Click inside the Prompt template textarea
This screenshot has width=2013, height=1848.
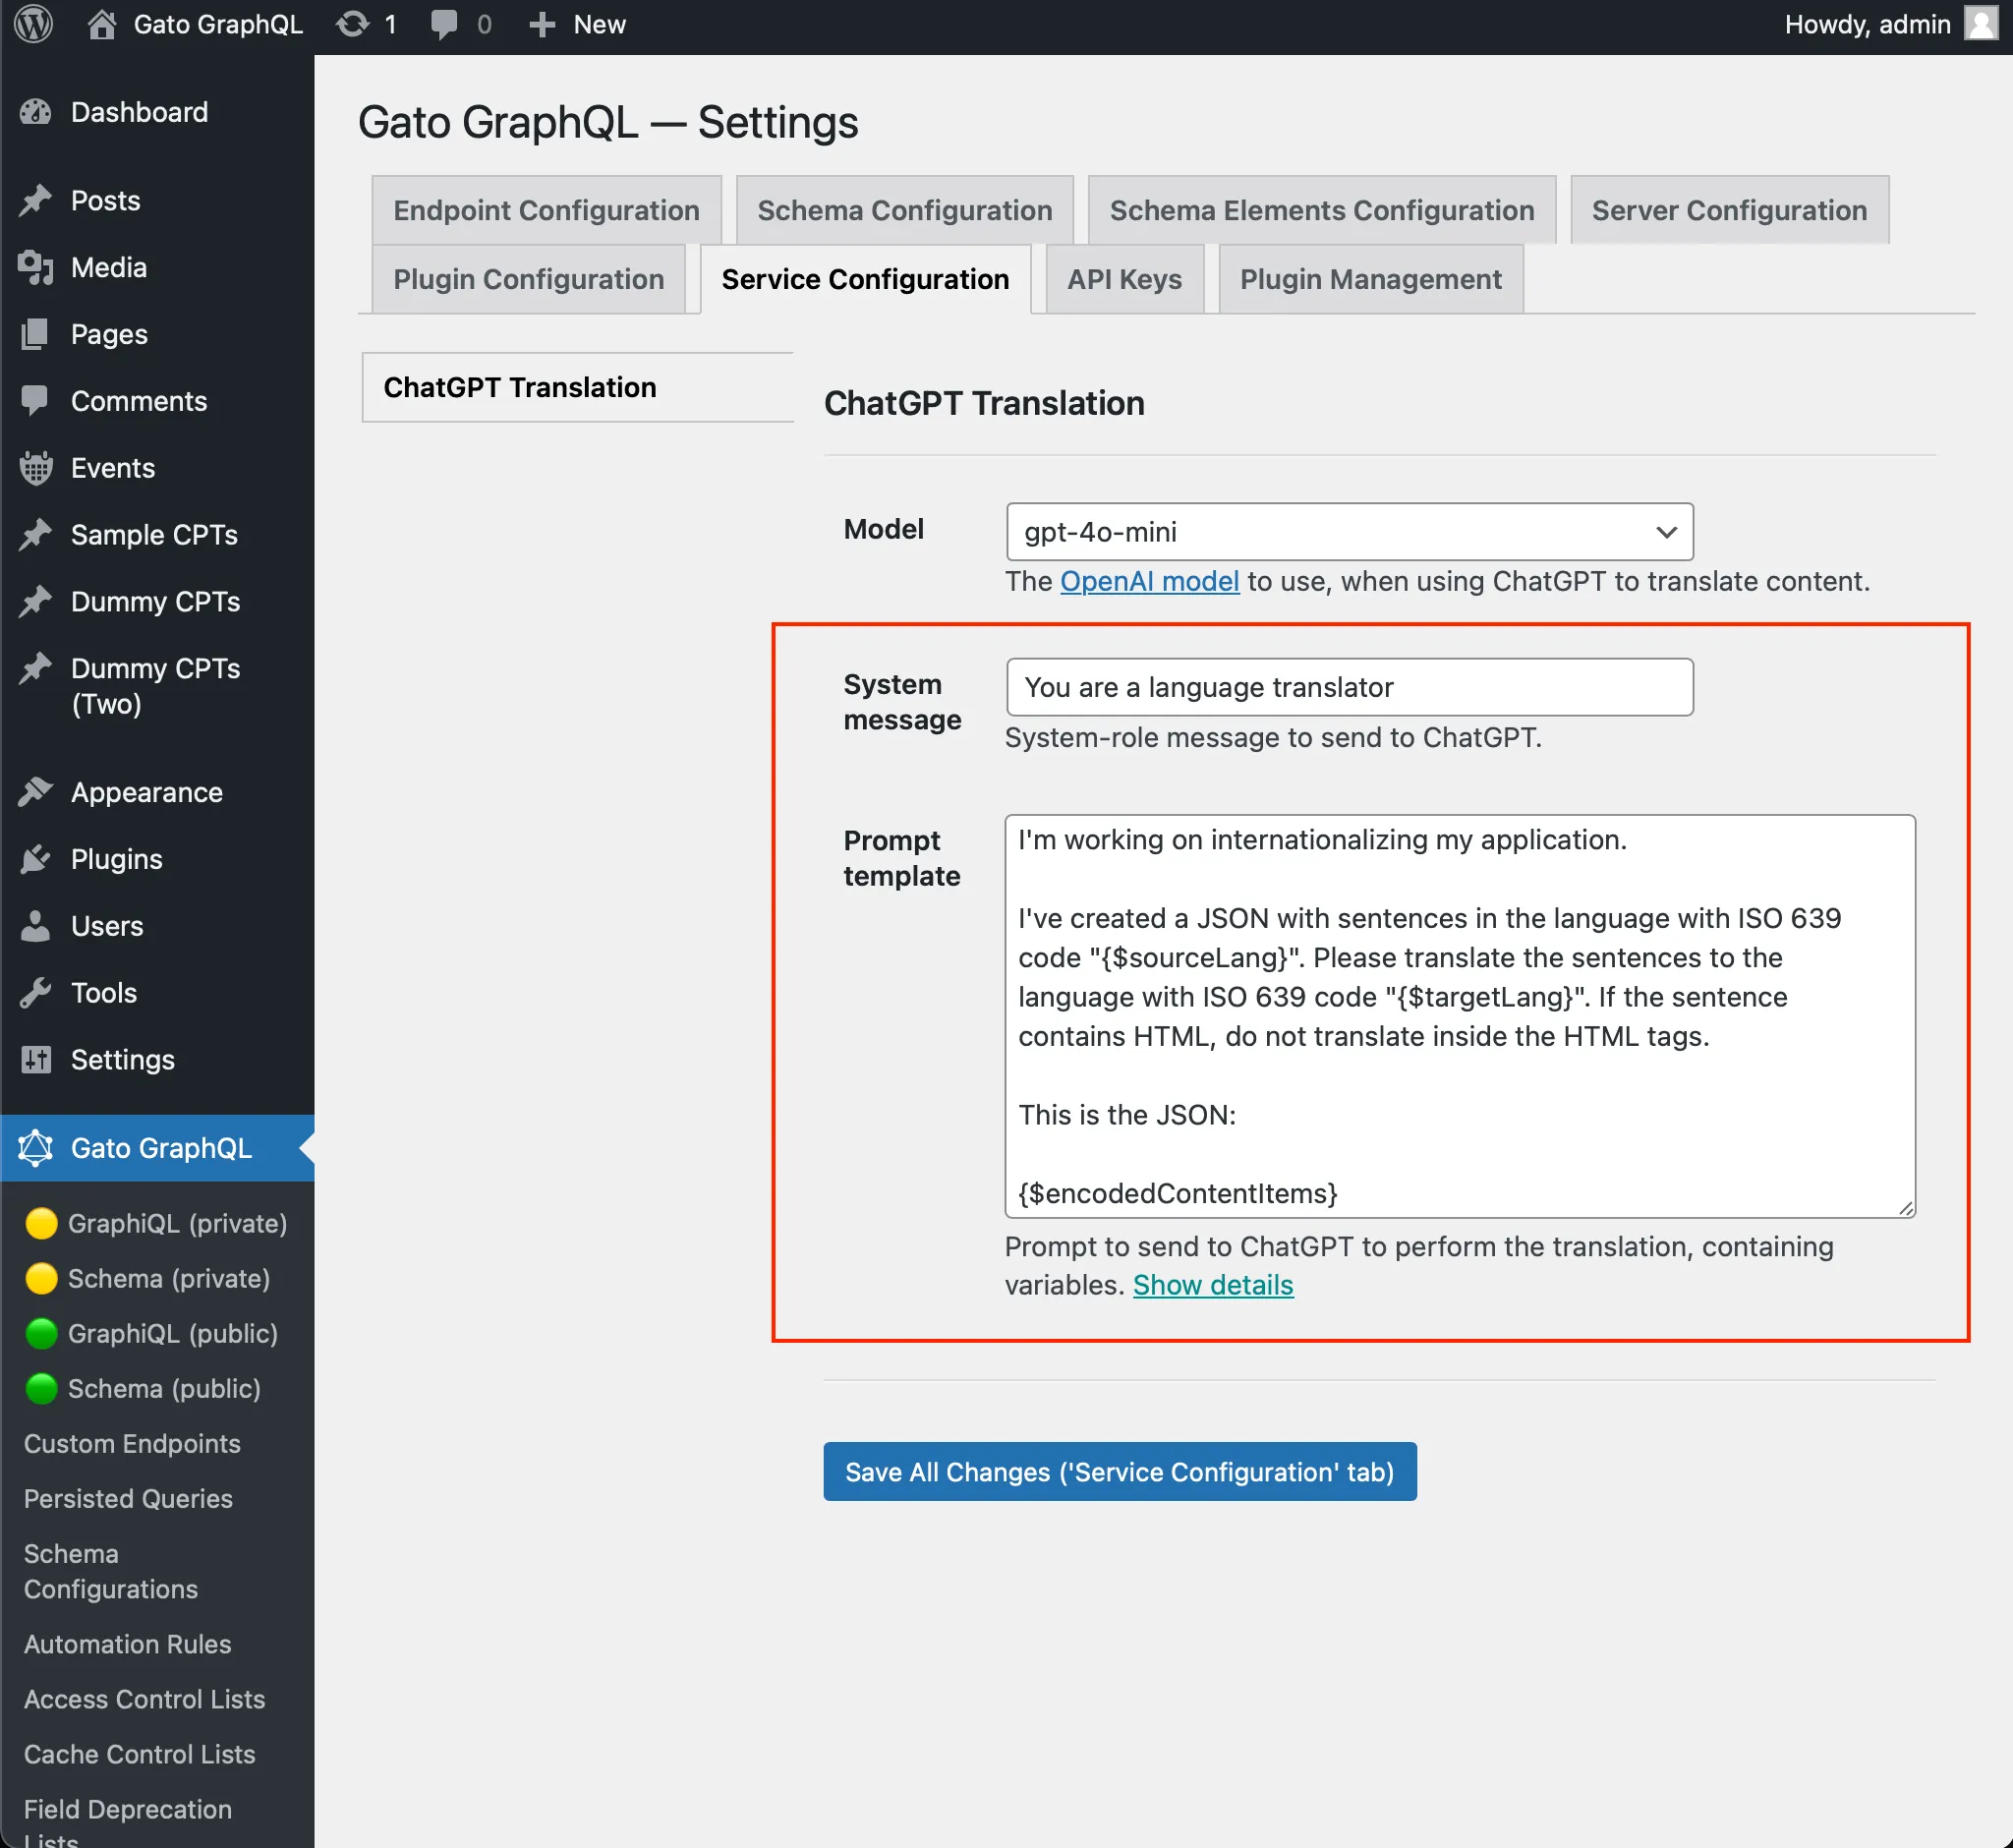pos(1460,1016)
